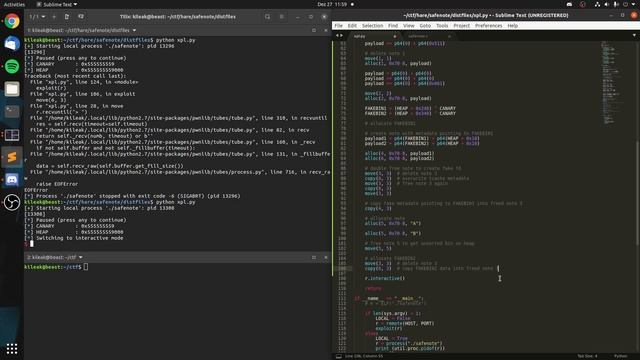Launch Spotify from the dock
The image size is (640, 360).
click(x=12, y=66)
